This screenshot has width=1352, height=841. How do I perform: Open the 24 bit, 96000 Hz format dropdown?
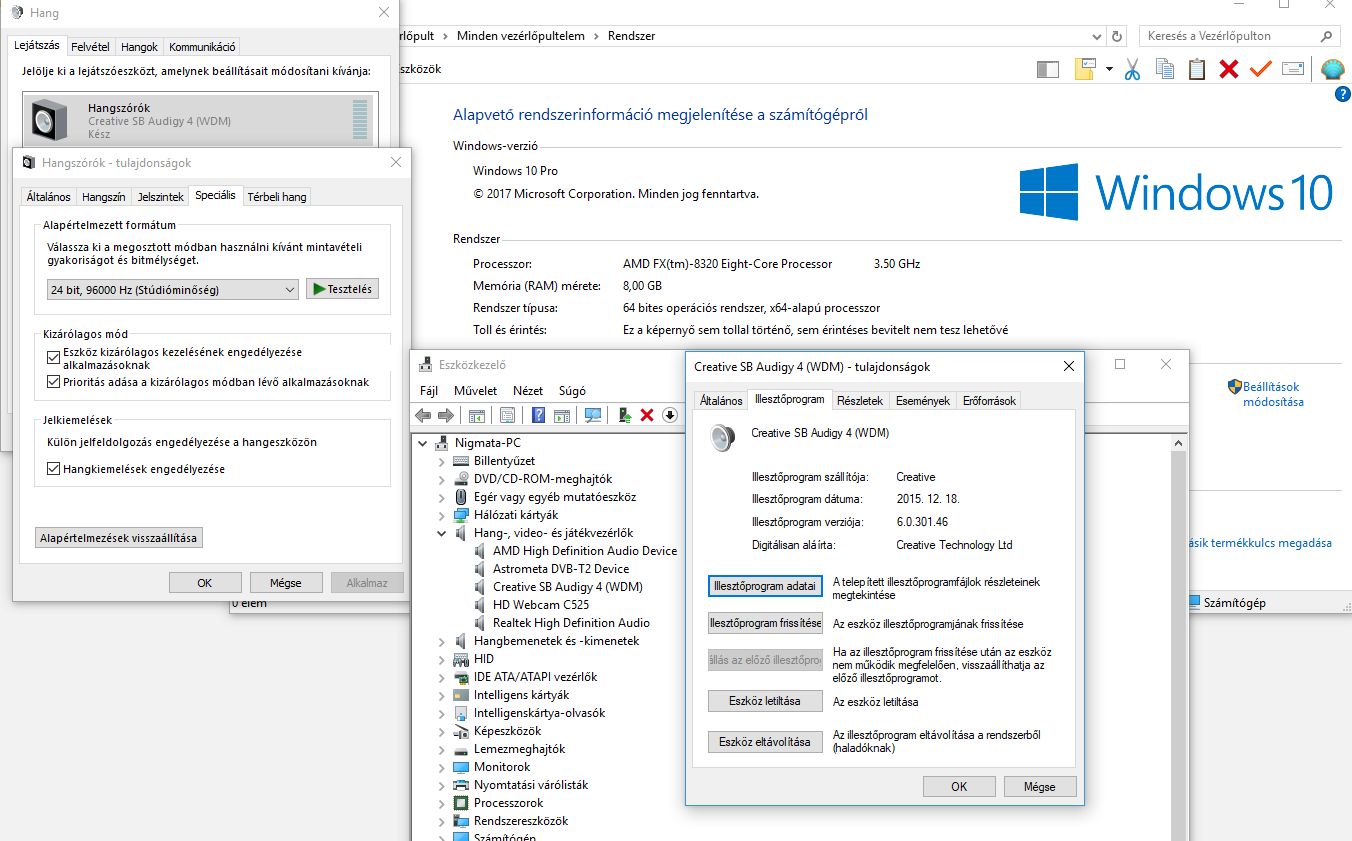pyautogui.click(x=173, y=290)
